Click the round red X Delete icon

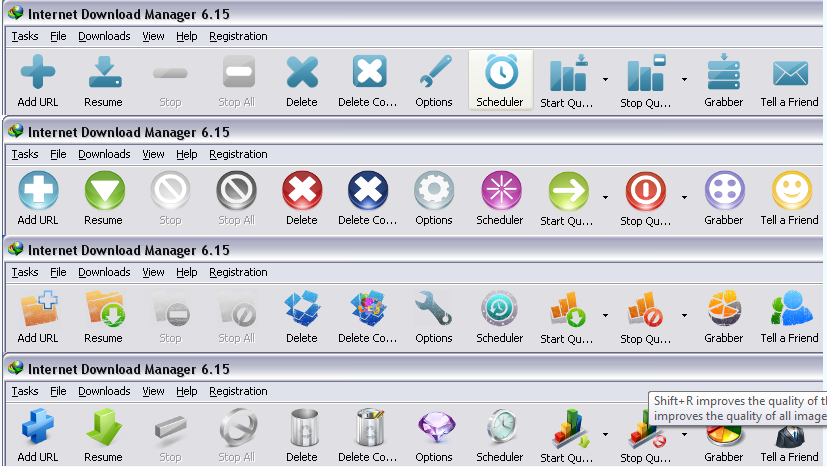point(302,190)
